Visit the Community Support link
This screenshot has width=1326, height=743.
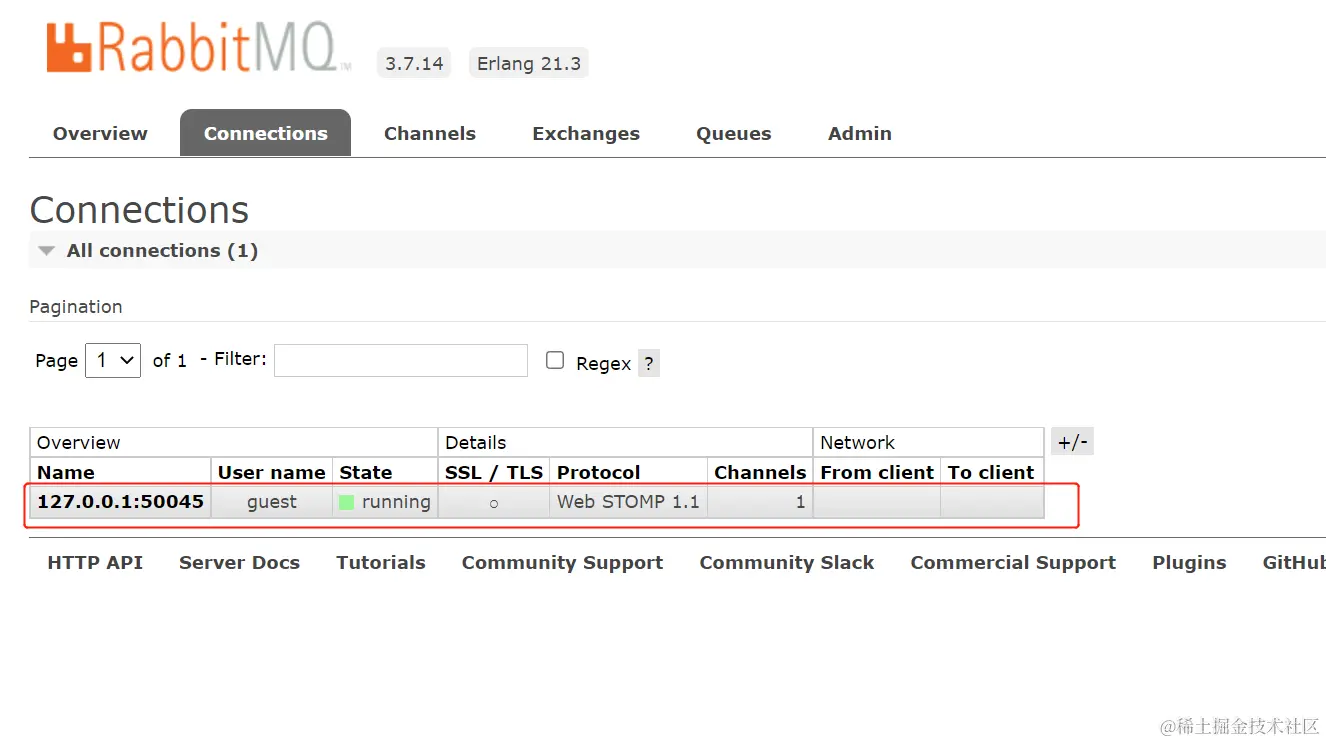[x=562, y=563]
